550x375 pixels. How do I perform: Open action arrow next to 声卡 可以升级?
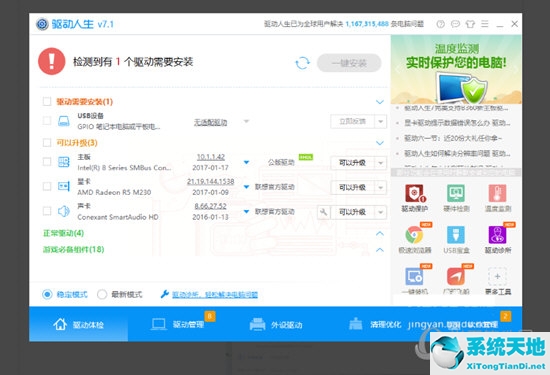381,212
